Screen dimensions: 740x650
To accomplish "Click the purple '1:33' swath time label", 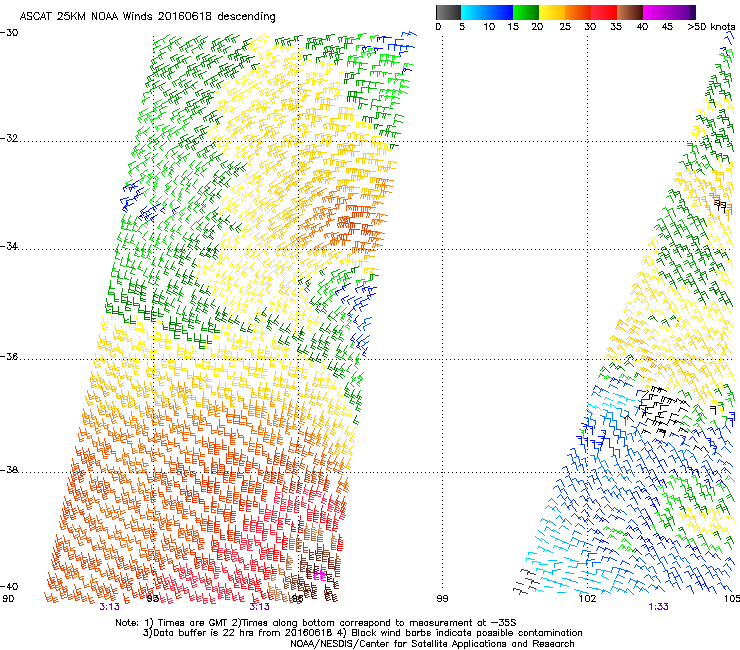I will [x=658, y=607].
